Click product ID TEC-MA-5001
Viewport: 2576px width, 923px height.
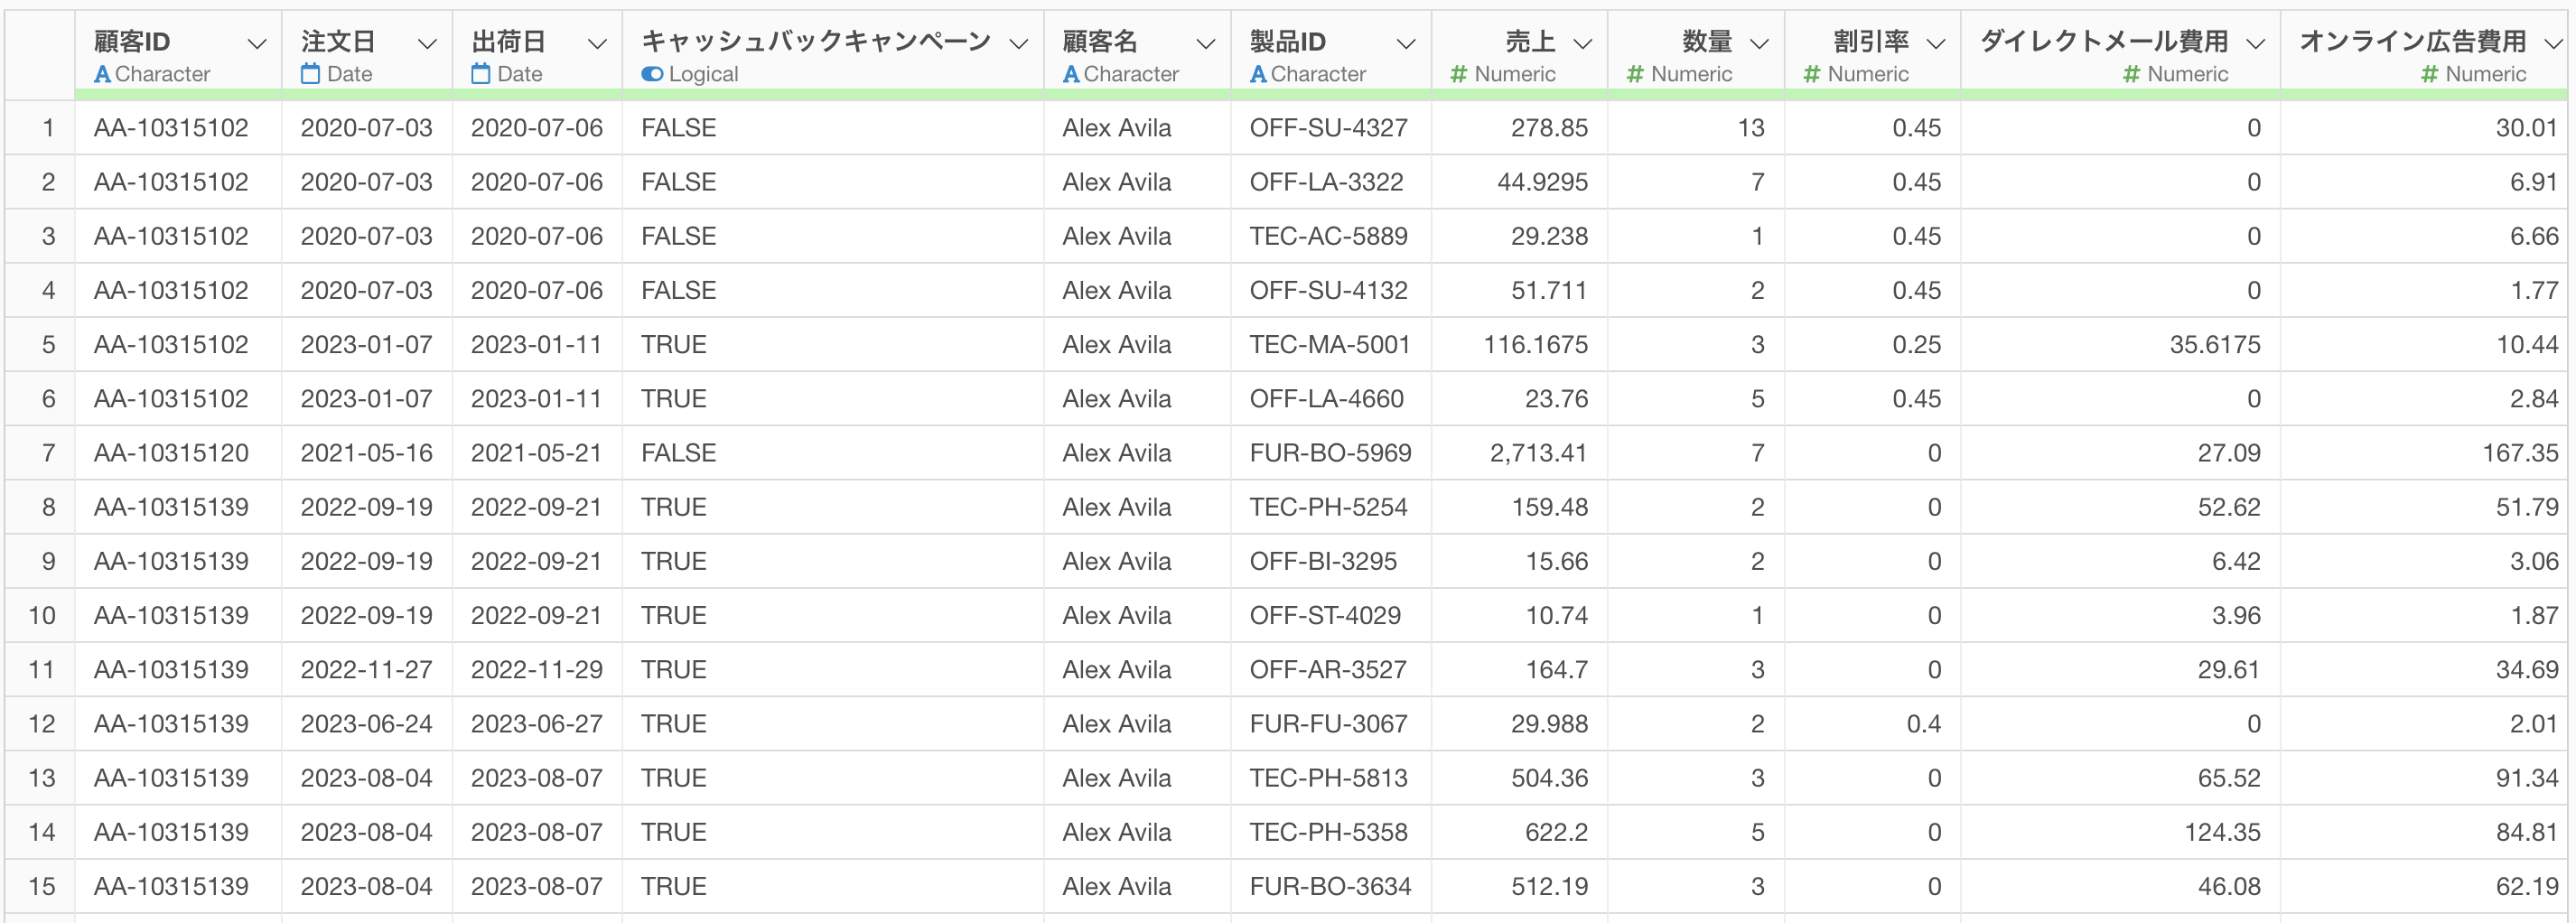[x=1329, y=345]
